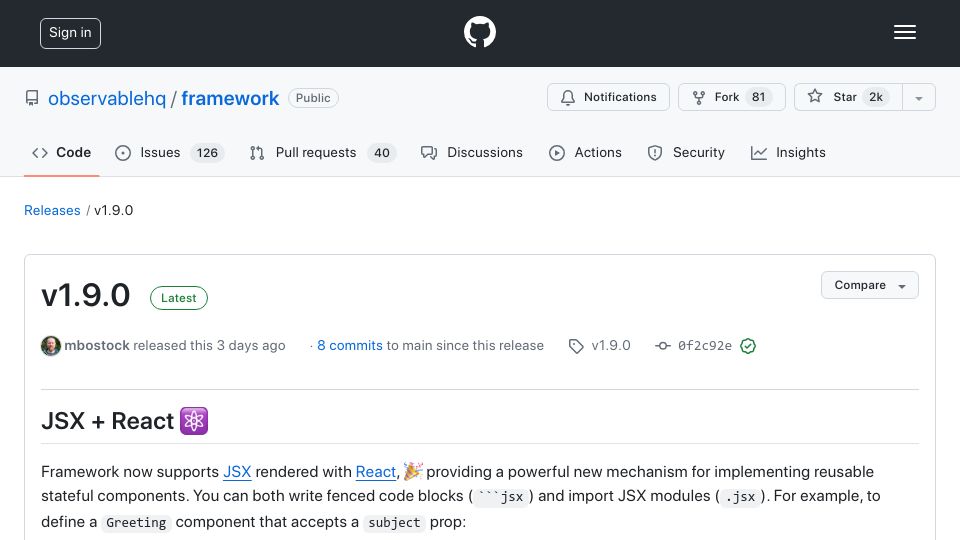Image resolution: width=960 pixels, height=540 pixels.
Task: Expand the Star lists dropdown arrow
Action: tap(918, 98)
